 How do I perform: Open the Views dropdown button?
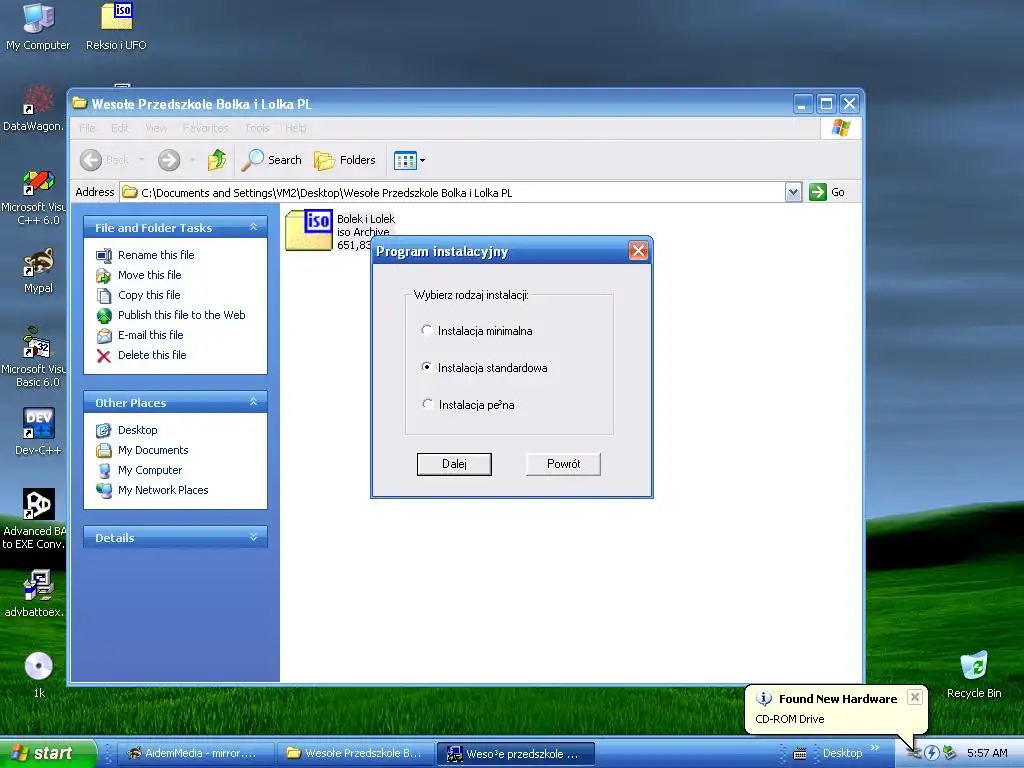pos(409,160)
